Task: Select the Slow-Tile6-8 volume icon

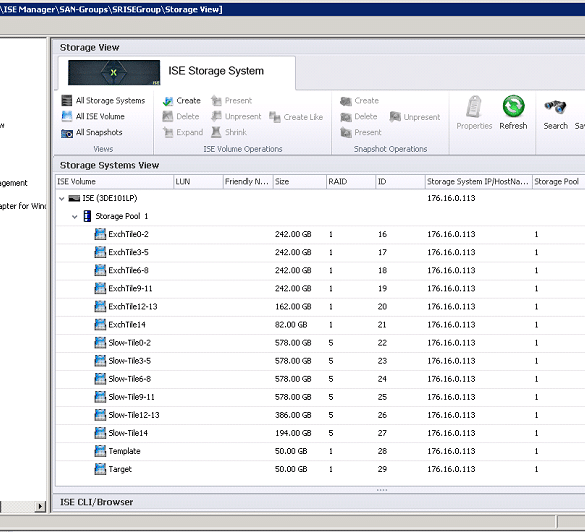Action: (x=100, y=379)
